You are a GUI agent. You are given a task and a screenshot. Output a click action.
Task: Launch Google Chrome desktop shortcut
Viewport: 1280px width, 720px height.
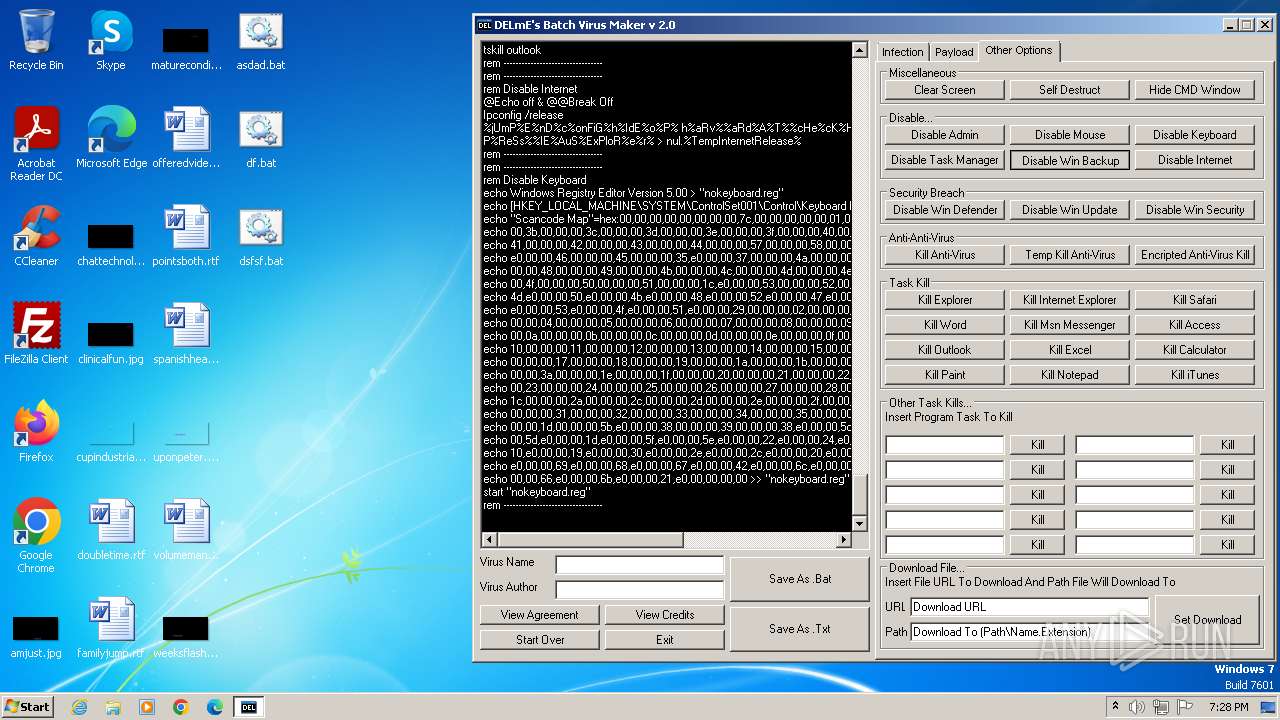pos(36,537)
